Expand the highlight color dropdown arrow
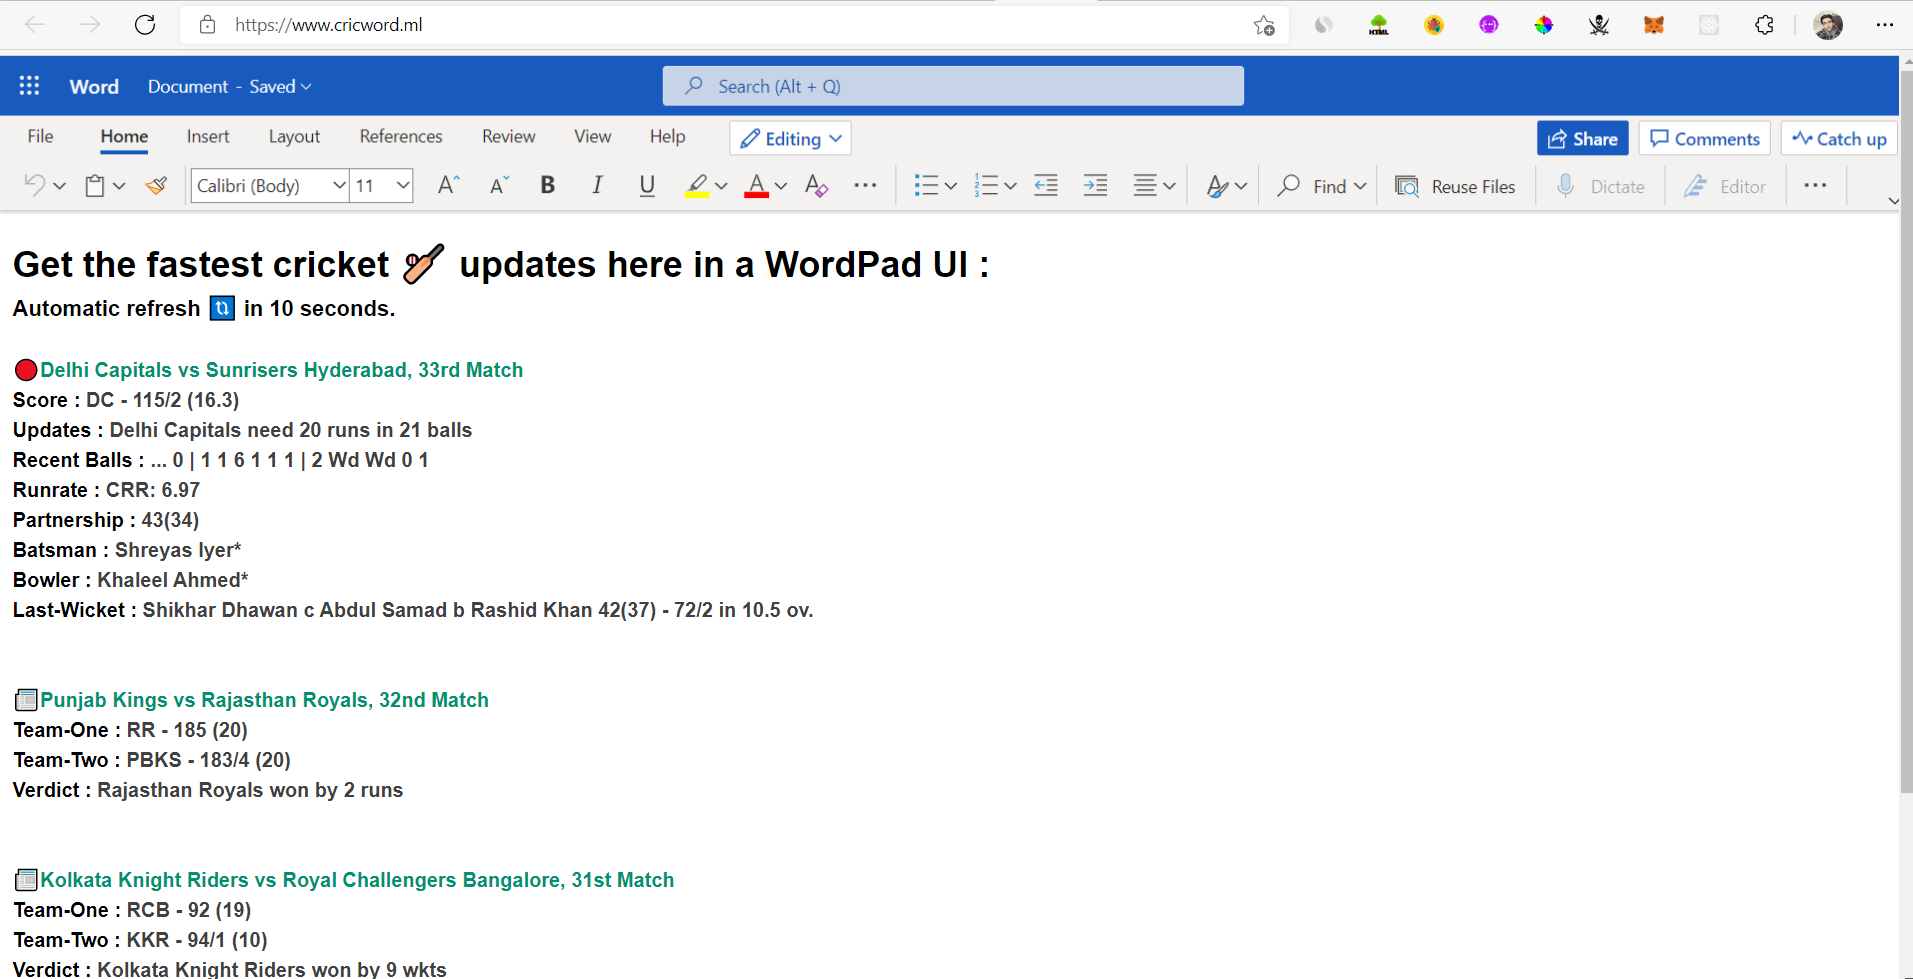 pos(721,186)
